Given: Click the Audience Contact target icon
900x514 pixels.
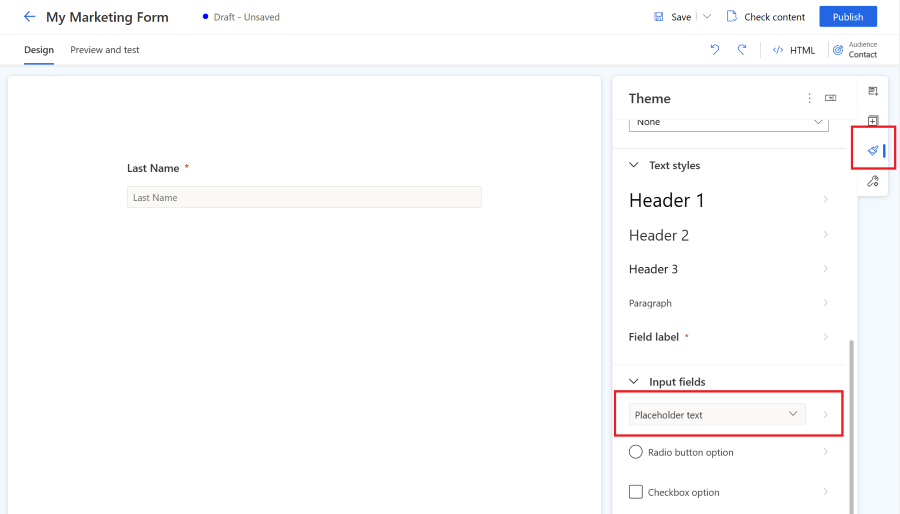Looking at the screenshot, I should [837, 50].
